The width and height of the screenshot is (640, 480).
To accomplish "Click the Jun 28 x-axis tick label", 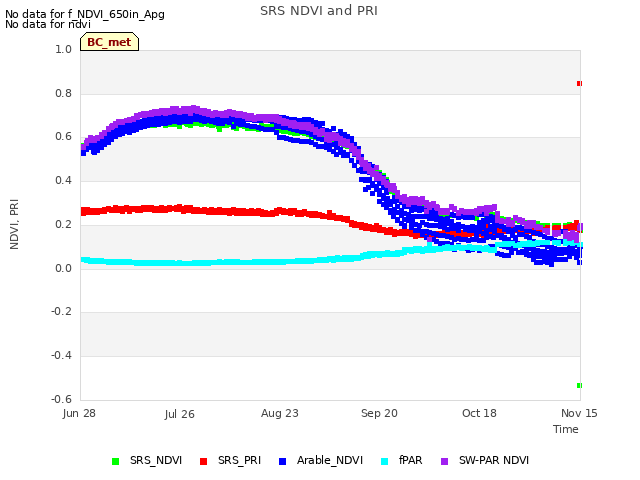I will (79, 413).
